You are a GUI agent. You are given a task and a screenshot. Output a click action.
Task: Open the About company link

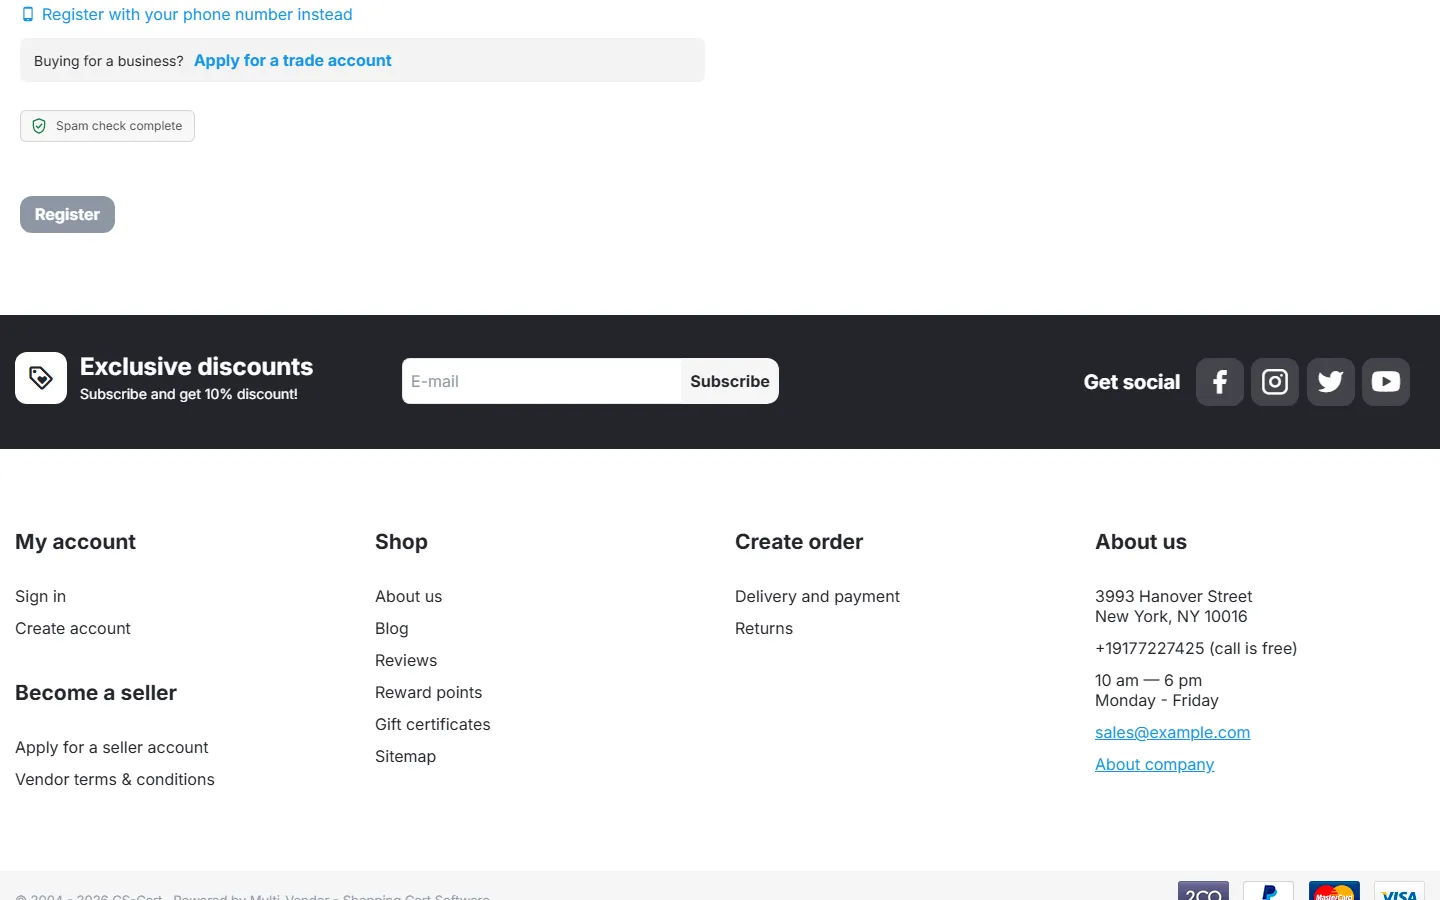click(1154, 765)
